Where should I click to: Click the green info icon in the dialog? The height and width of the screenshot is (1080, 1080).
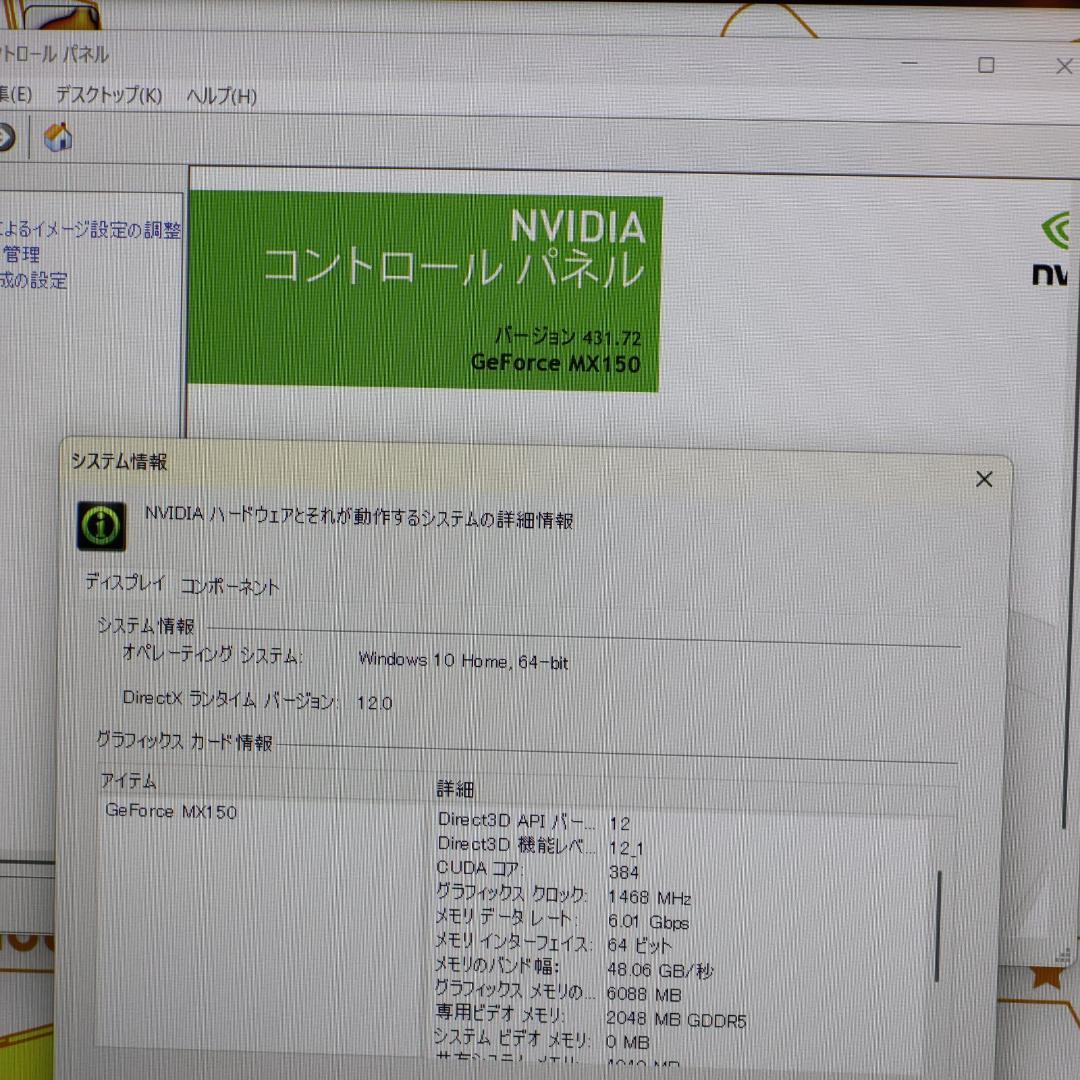pyautogui.click(x=102, y=524)
